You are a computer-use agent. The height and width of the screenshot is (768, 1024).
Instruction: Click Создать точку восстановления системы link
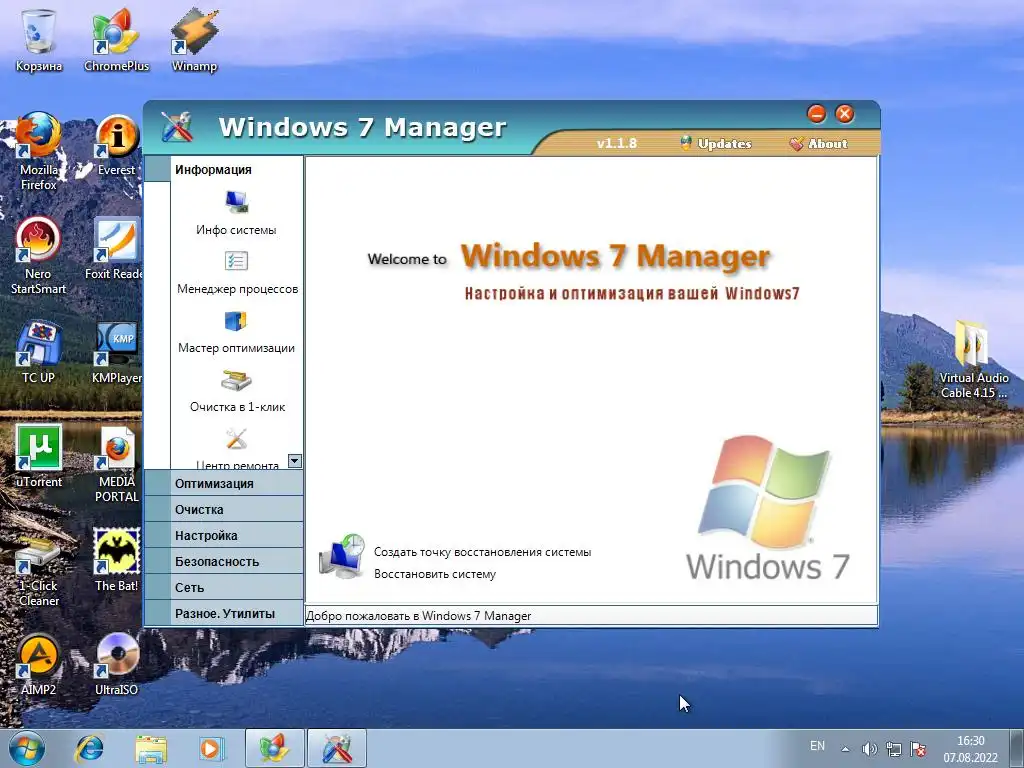pyautogui.click(x=482, y=552)
